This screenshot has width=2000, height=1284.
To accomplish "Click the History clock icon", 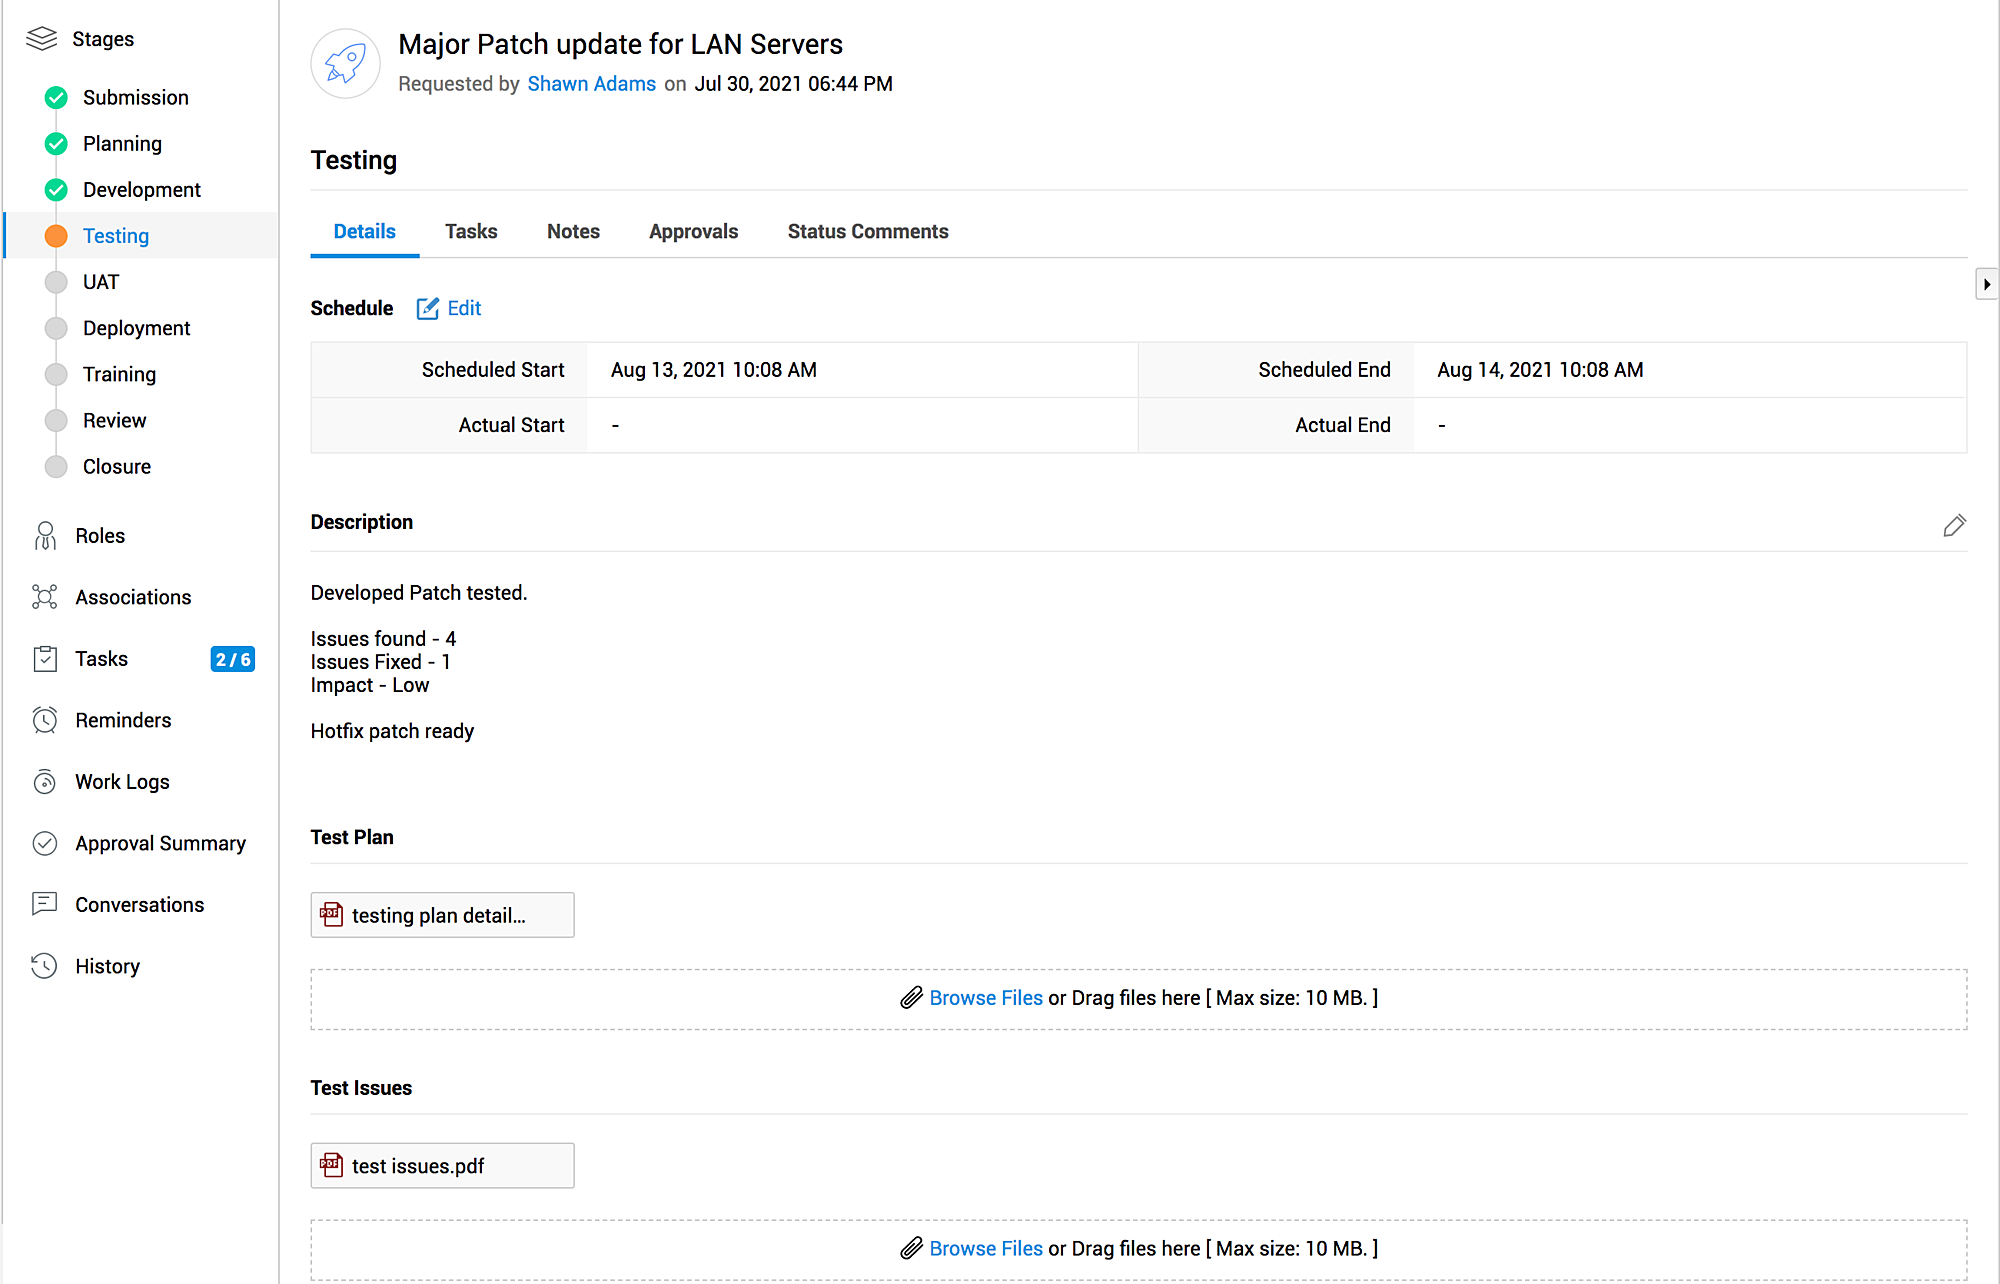I will pyautogui.click(x=45, y=966).
